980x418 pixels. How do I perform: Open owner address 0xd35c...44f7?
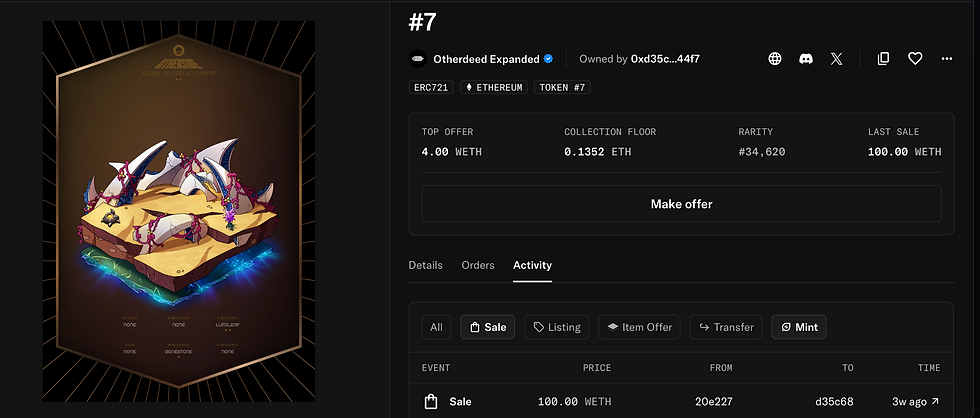tap(665, 59)
